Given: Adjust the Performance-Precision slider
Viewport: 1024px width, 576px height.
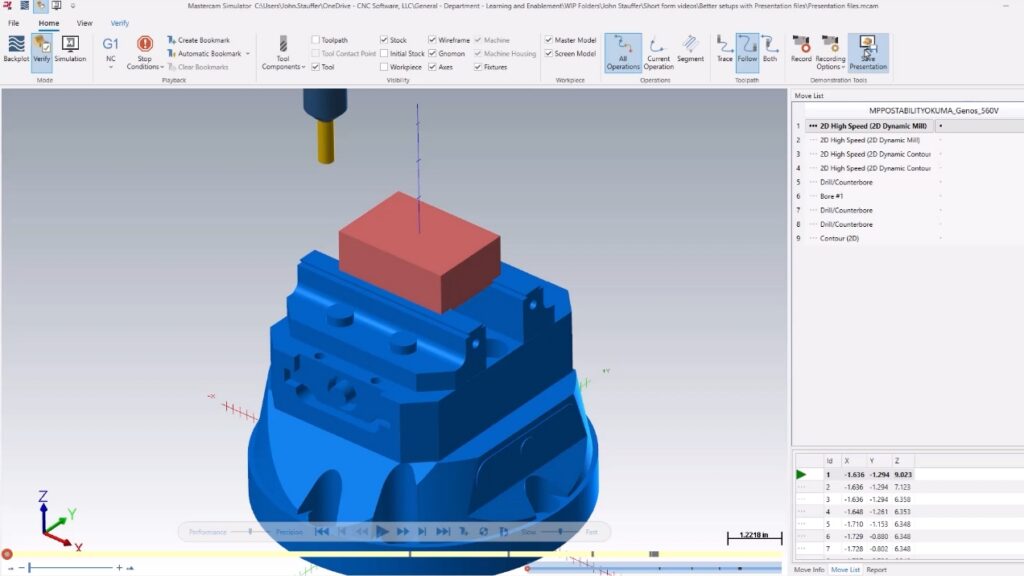Looking at the screenshot, I should click(x=250, y=532).
